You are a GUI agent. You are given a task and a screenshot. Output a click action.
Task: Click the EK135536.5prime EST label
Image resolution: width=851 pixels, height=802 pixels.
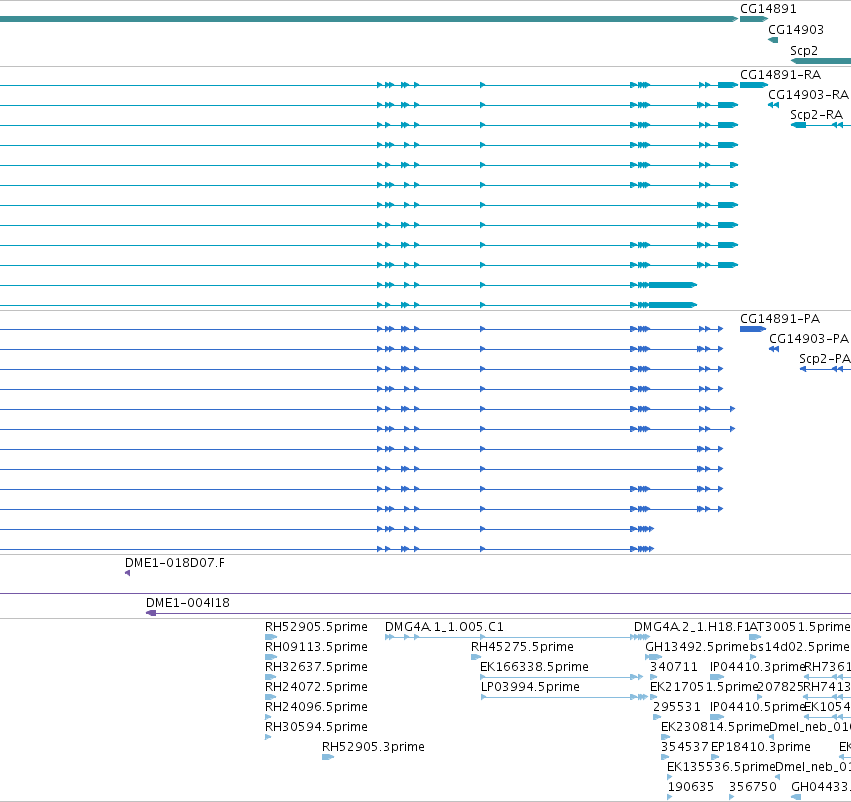721,767
